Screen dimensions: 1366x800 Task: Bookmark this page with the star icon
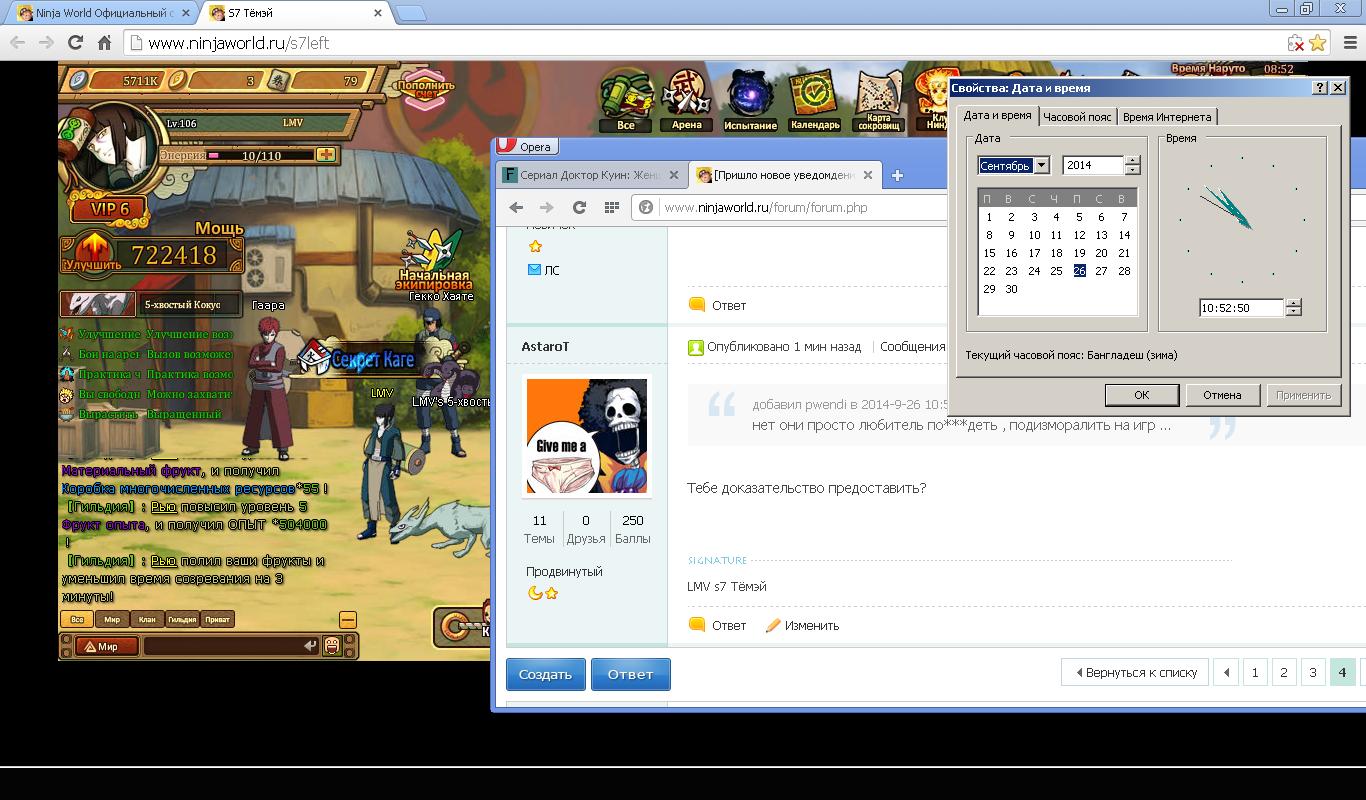click(x=1318, y=43)
